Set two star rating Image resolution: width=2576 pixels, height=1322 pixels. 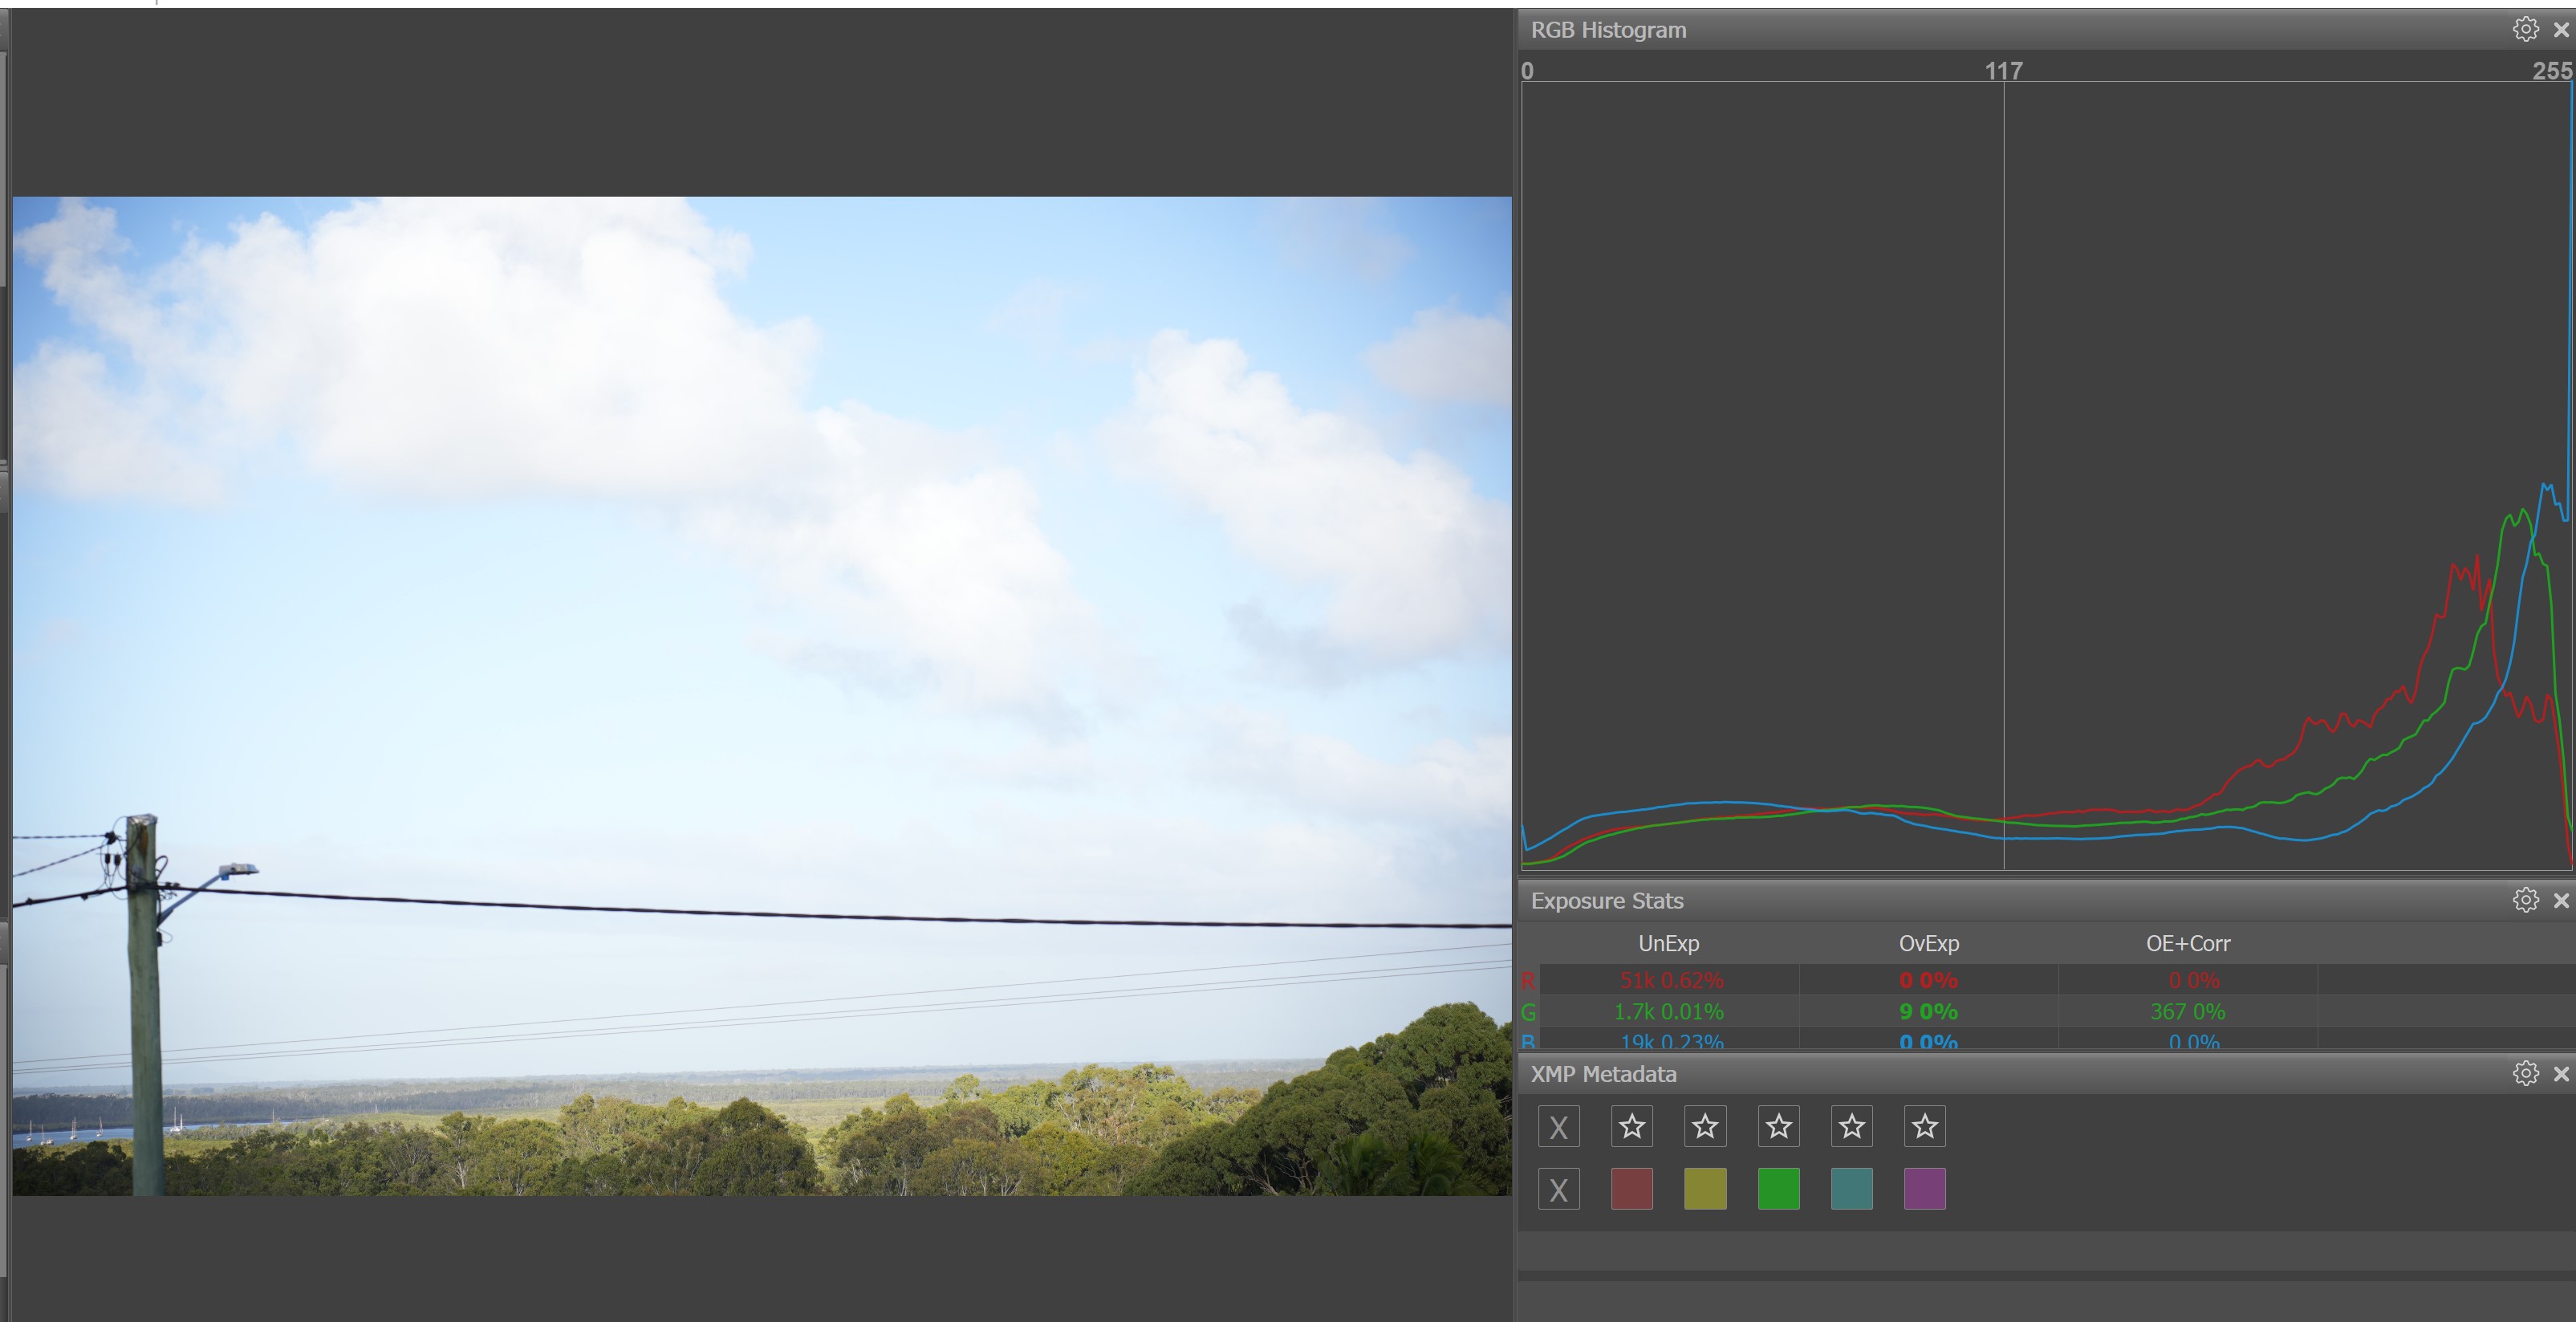1705,1127
